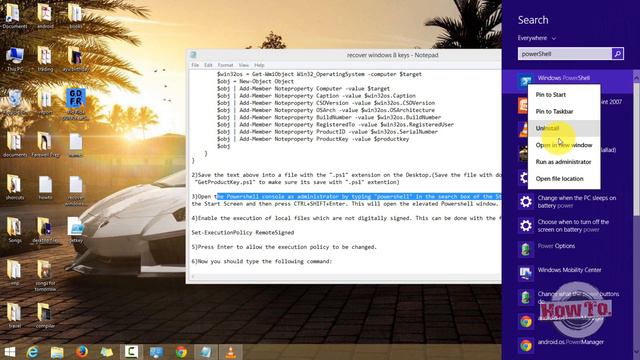This screenshot has width=640, height=360.
Task: Focus the powerShell search text box
Action: pyautogui.click(x=565, y=53)
